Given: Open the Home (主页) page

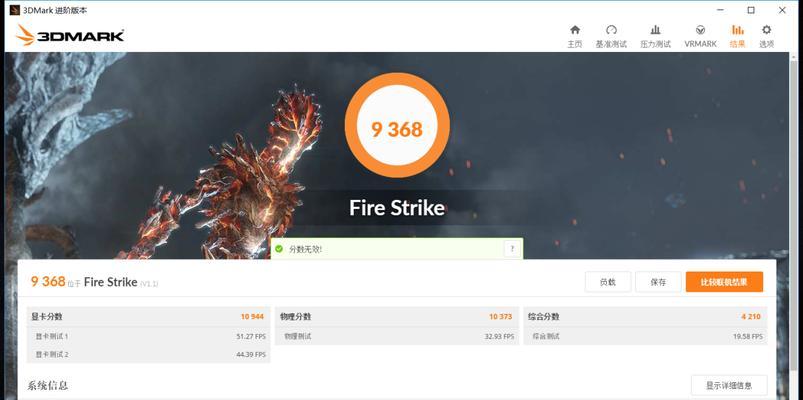Looking at the screenshot, I should coord(575,36).
